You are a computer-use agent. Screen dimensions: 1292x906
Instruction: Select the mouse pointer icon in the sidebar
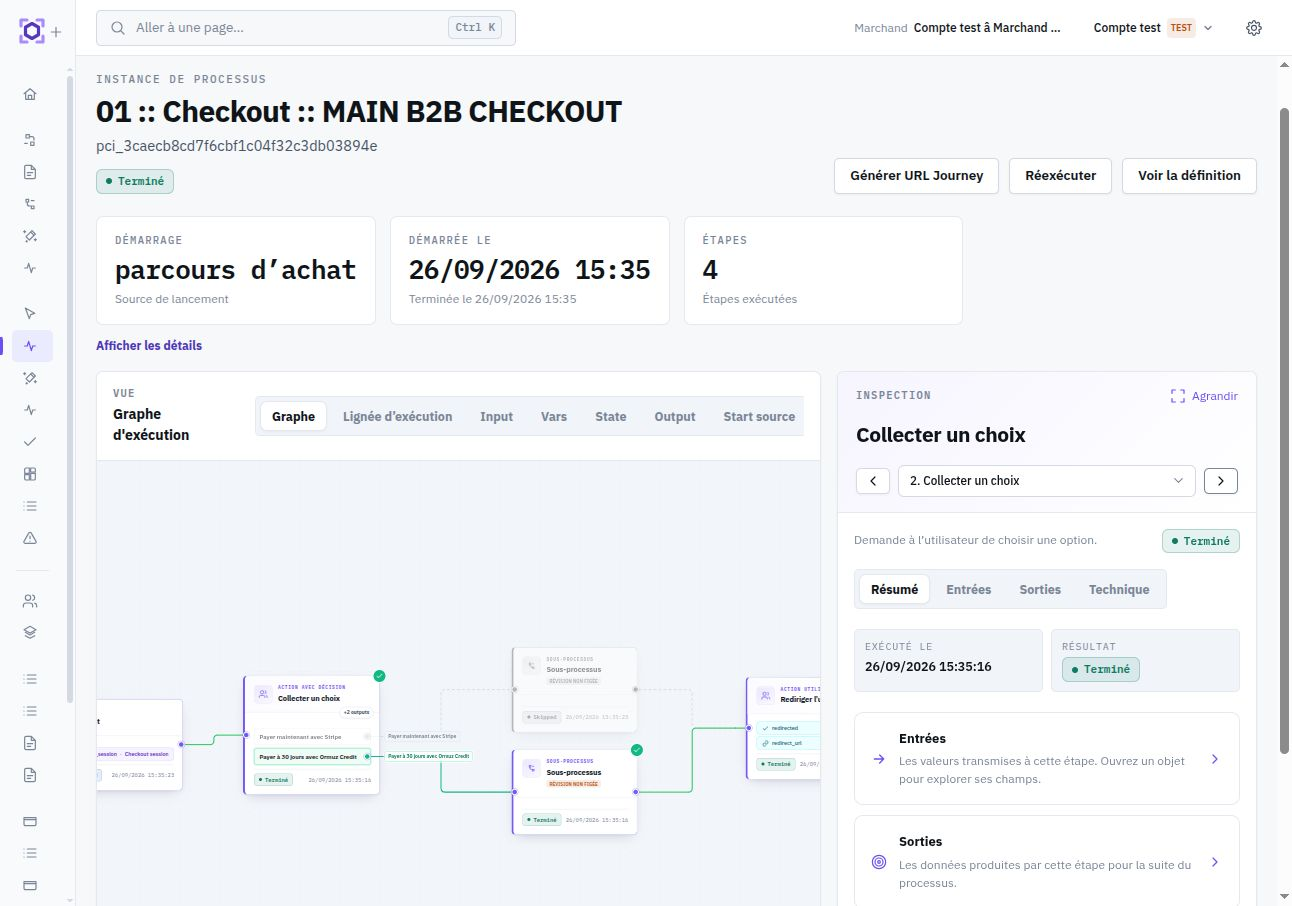(x=30, y=313)
